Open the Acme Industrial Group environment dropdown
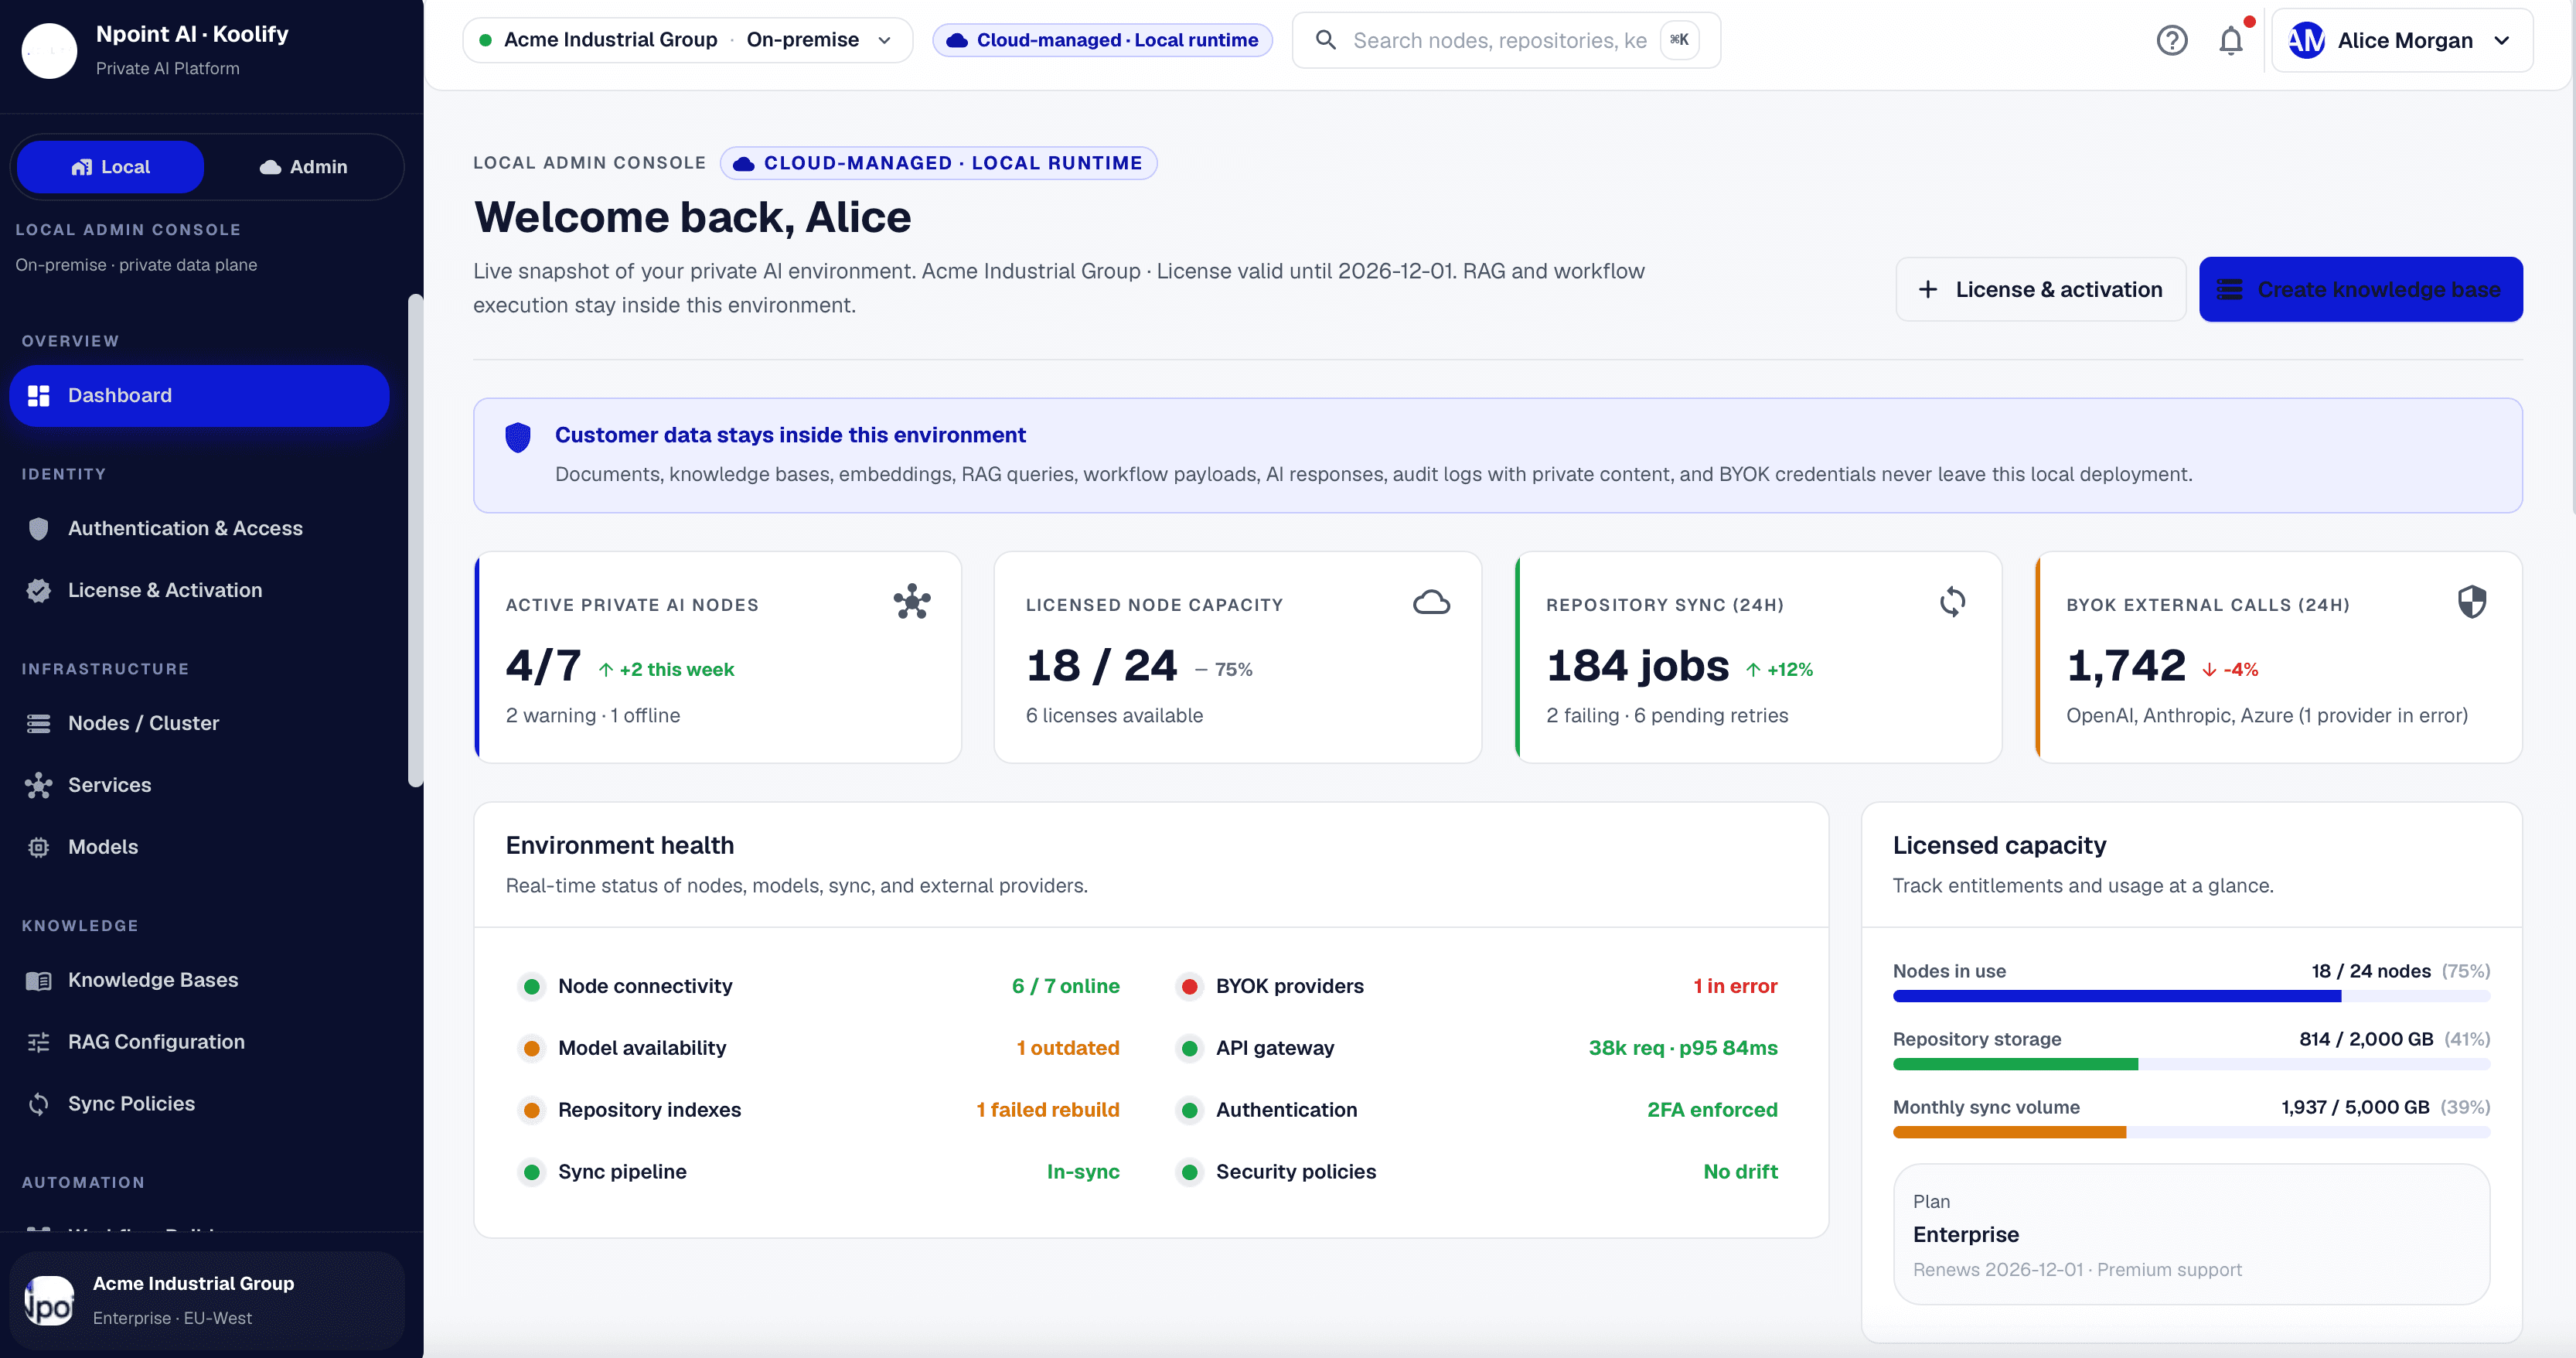Viewport: 2576px width, 1358px height. pos(687,40)
